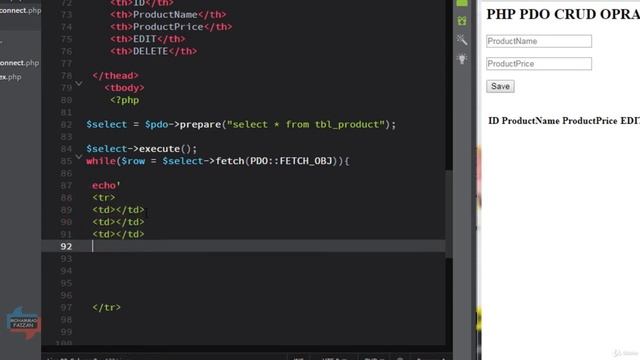Place cursor on the $select prepare line

pyautogui.click(x=241, y=124)
